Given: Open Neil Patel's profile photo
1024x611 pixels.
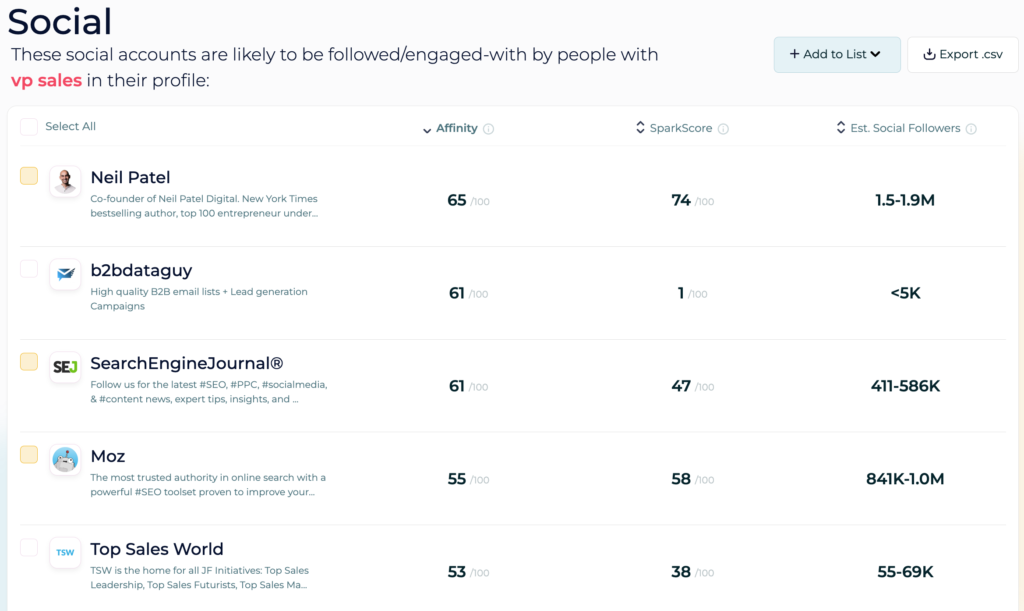Looking at the screenshot, I should click(65, 181).
